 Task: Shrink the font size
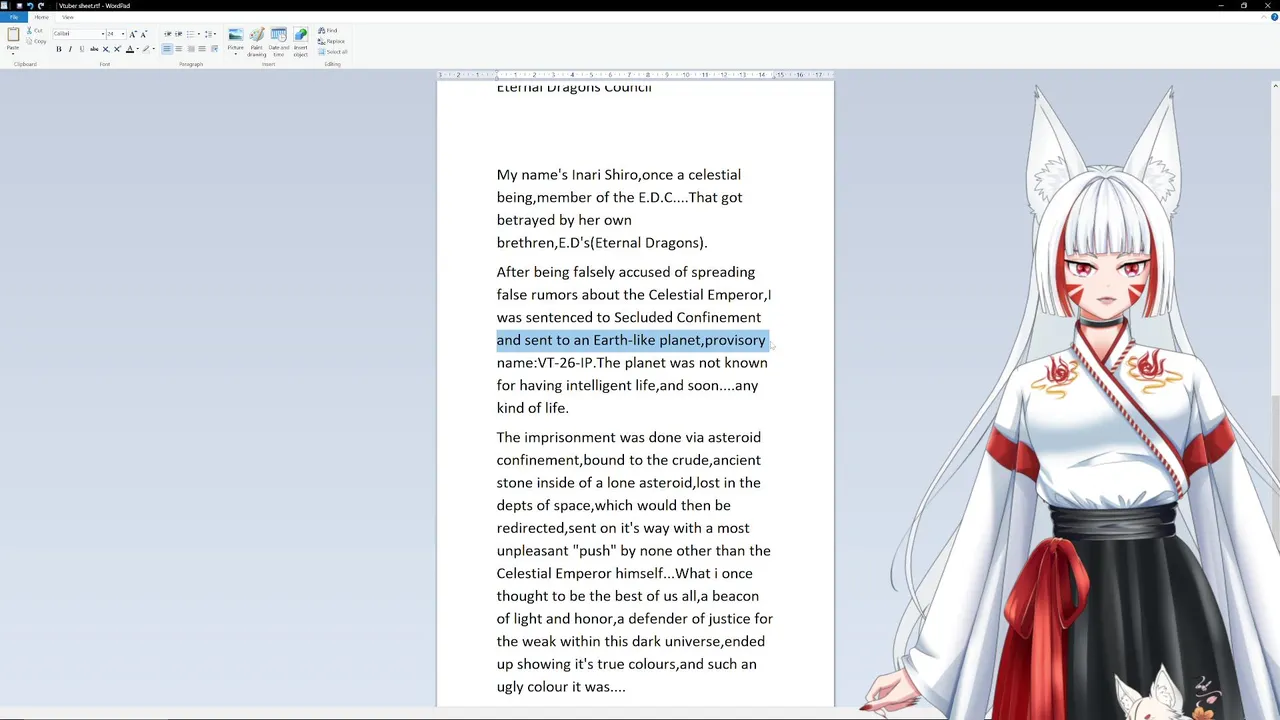click(144, 34)
